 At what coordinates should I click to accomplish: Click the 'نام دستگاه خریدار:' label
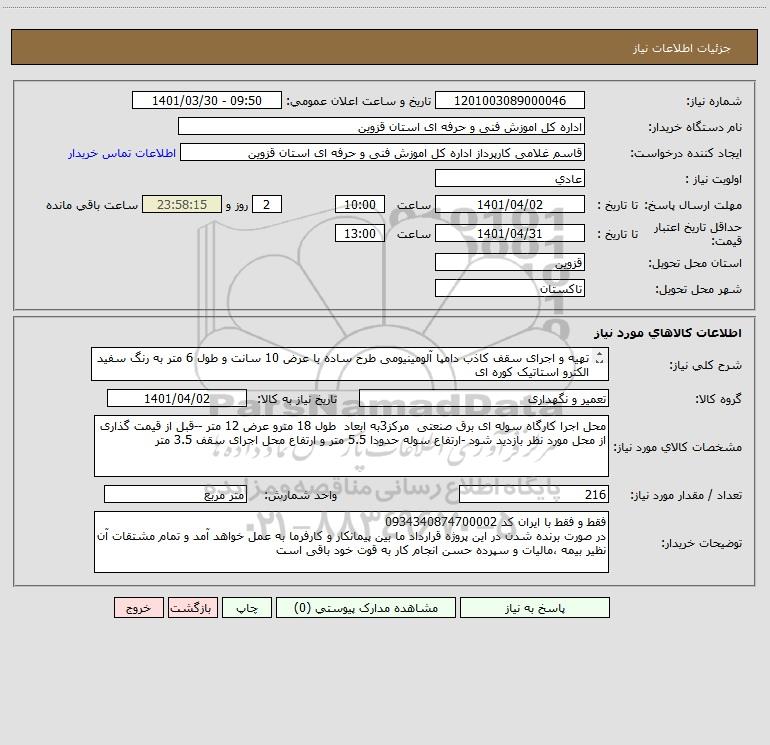pyautogui.click(x=695, y=127)
